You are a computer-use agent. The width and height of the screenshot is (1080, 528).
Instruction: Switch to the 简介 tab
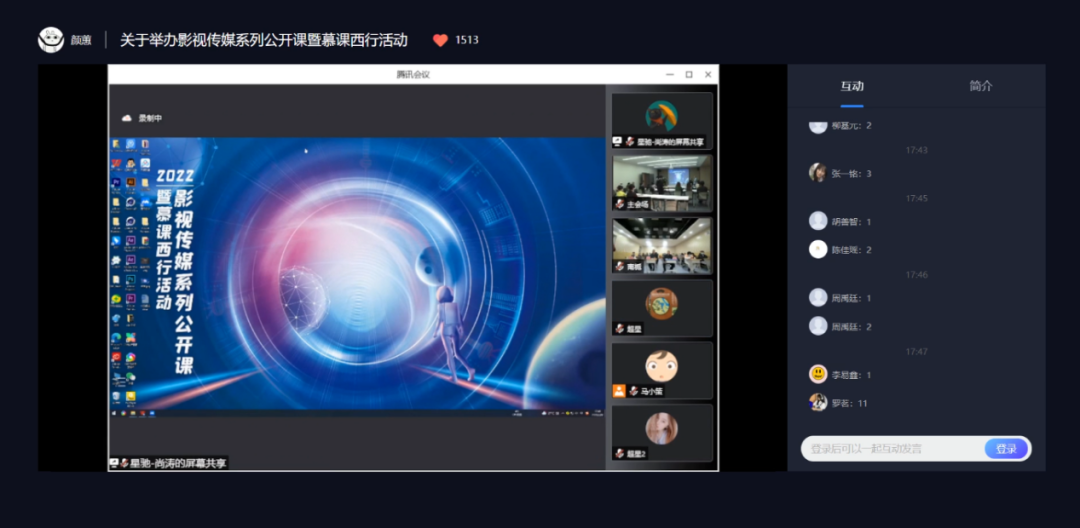pos(981,86)
